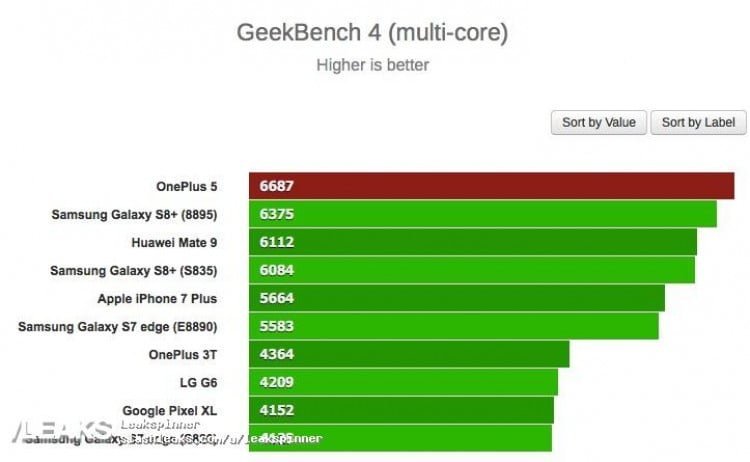
Task: Select the Huawei Mate 9 bar
Action: [x=472, y=242]
